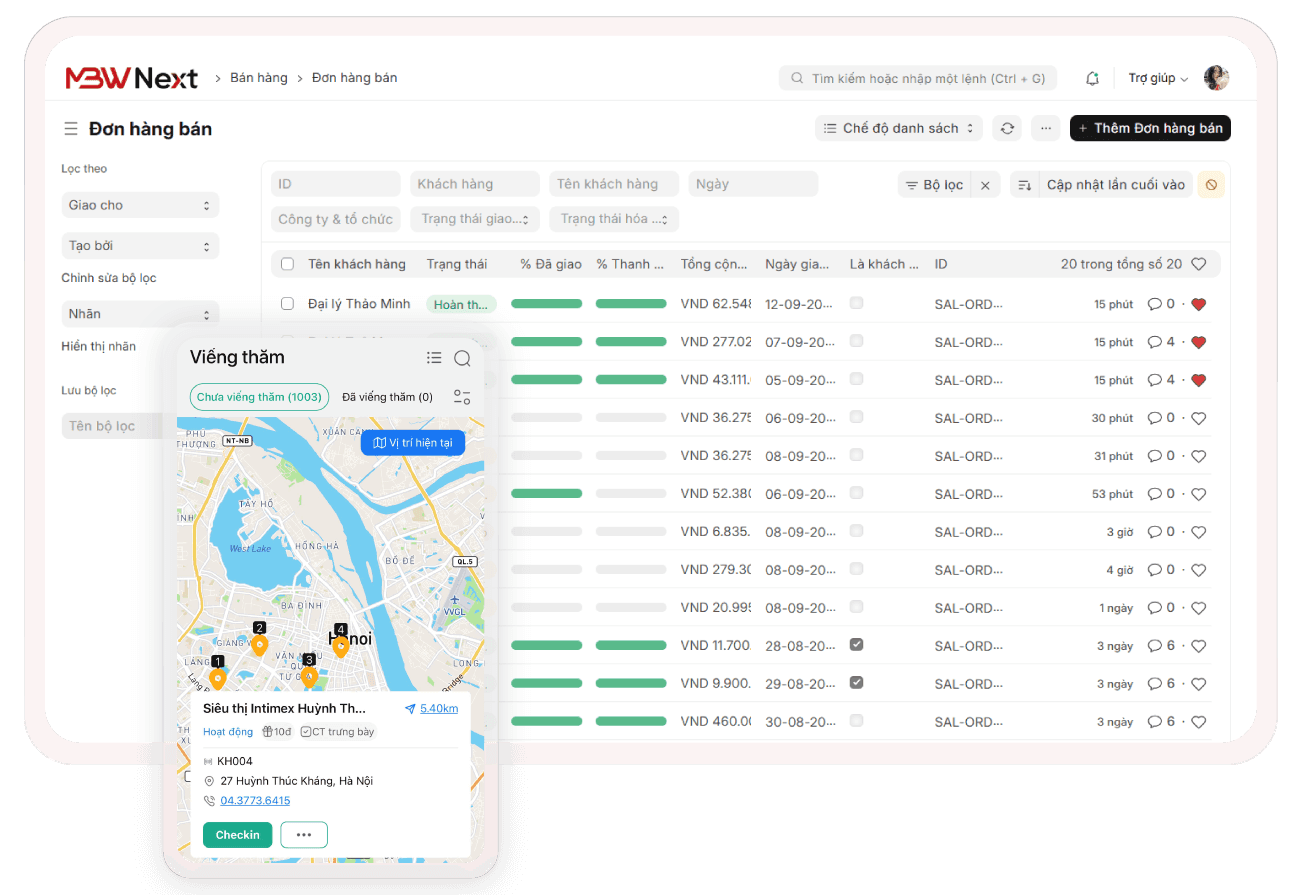
Task: Click the search command input field
Action: 917,78
